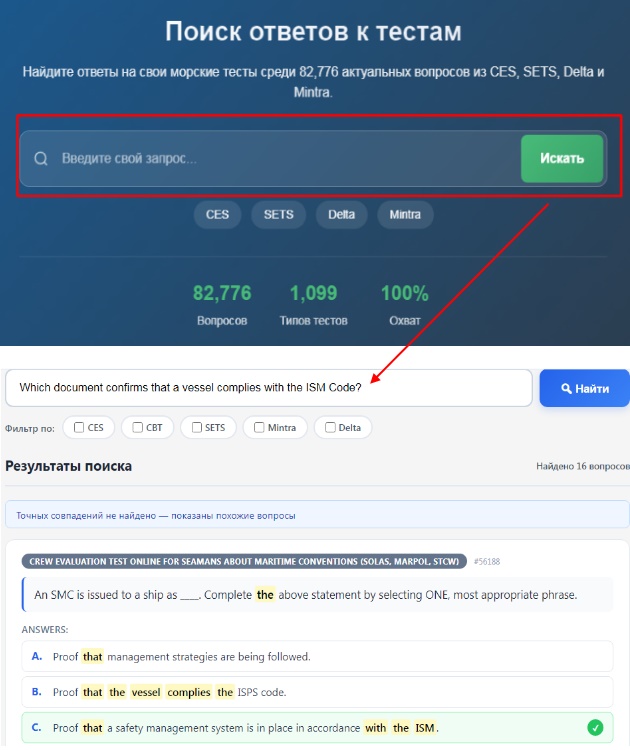Image resolution: width=630 pixels, height=750 pixels.
Task: Click the Точных совпадений не найдено notice
Action: point(317,515)
